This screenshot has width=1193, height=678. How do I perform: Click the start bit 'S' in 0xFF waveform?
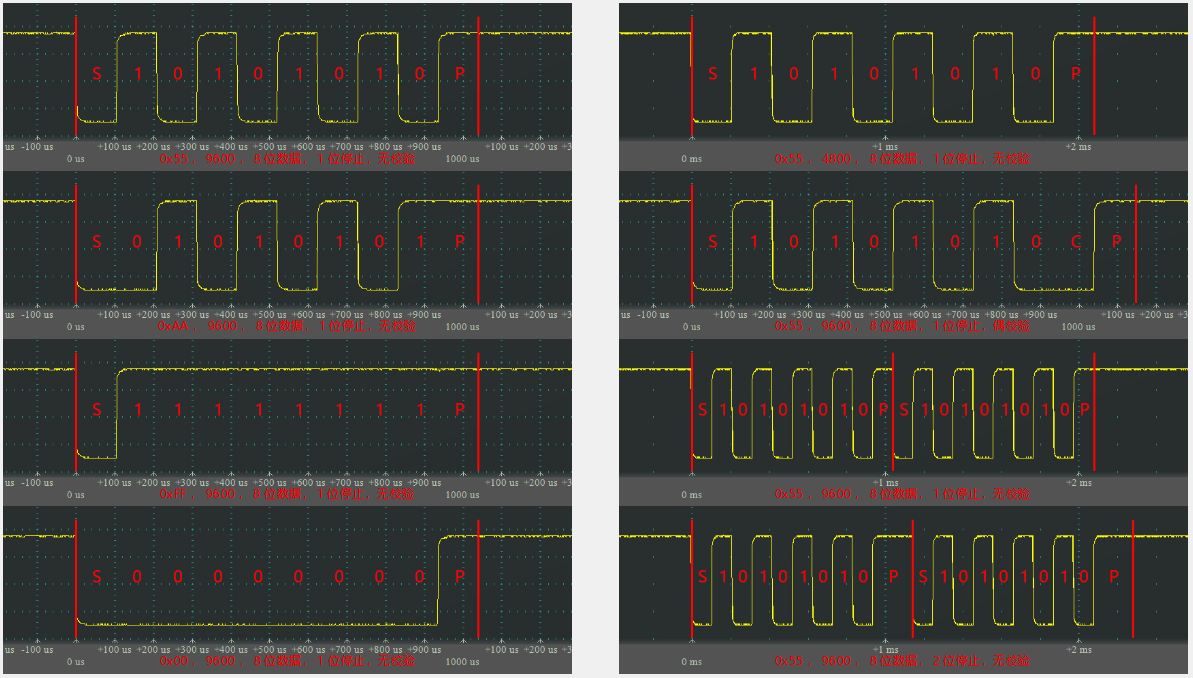97,409
